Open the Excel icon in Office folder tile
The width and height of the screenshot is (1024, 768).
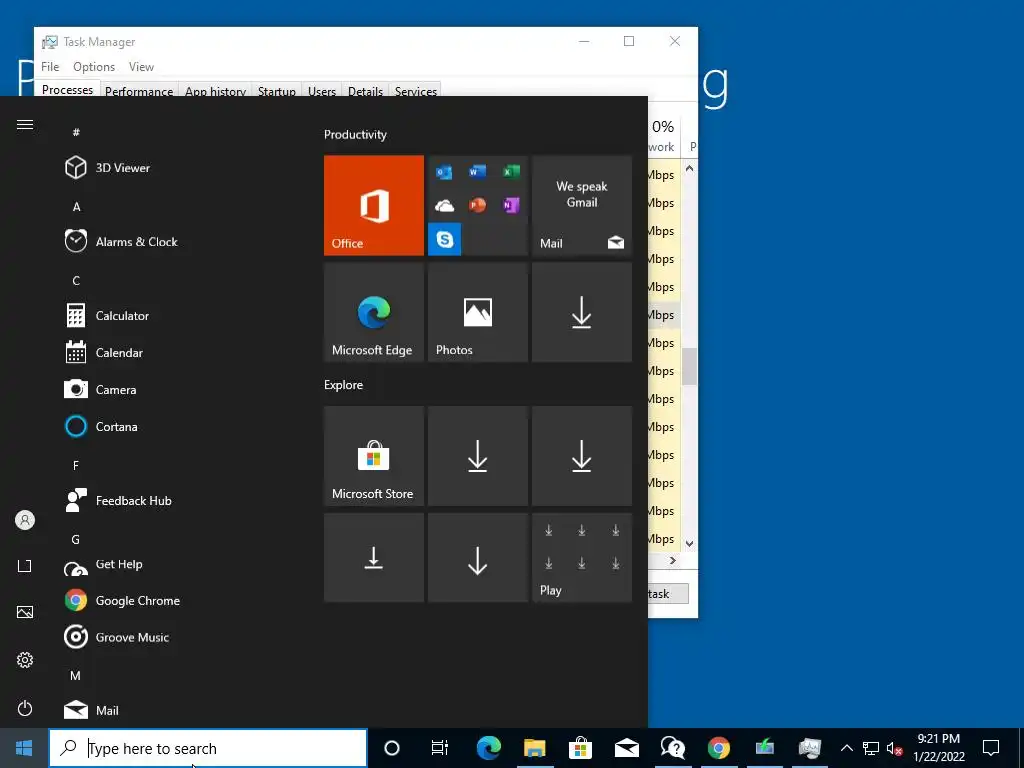coord(511,172)
